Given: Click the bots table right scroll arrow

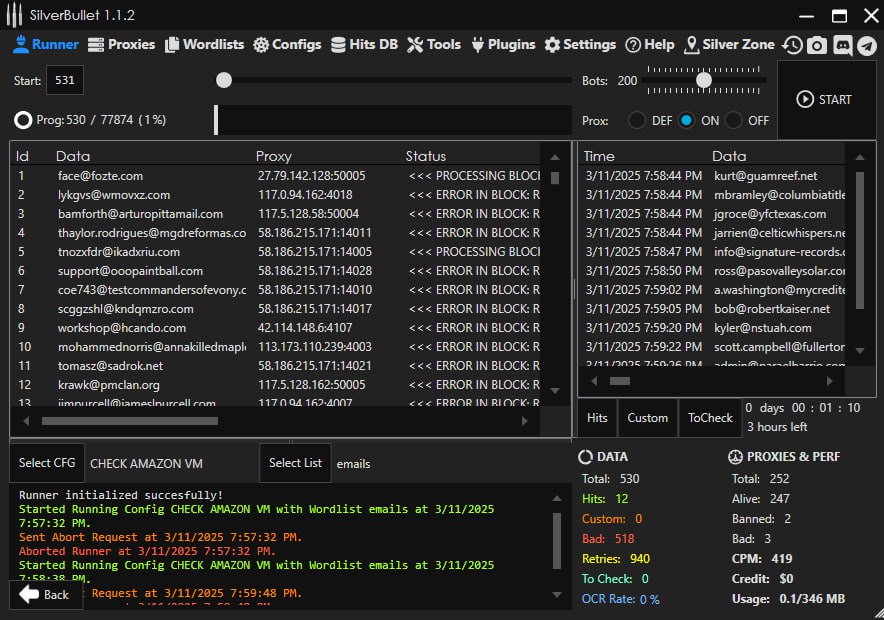Looking at the screenshot, I should click(524, 421).
